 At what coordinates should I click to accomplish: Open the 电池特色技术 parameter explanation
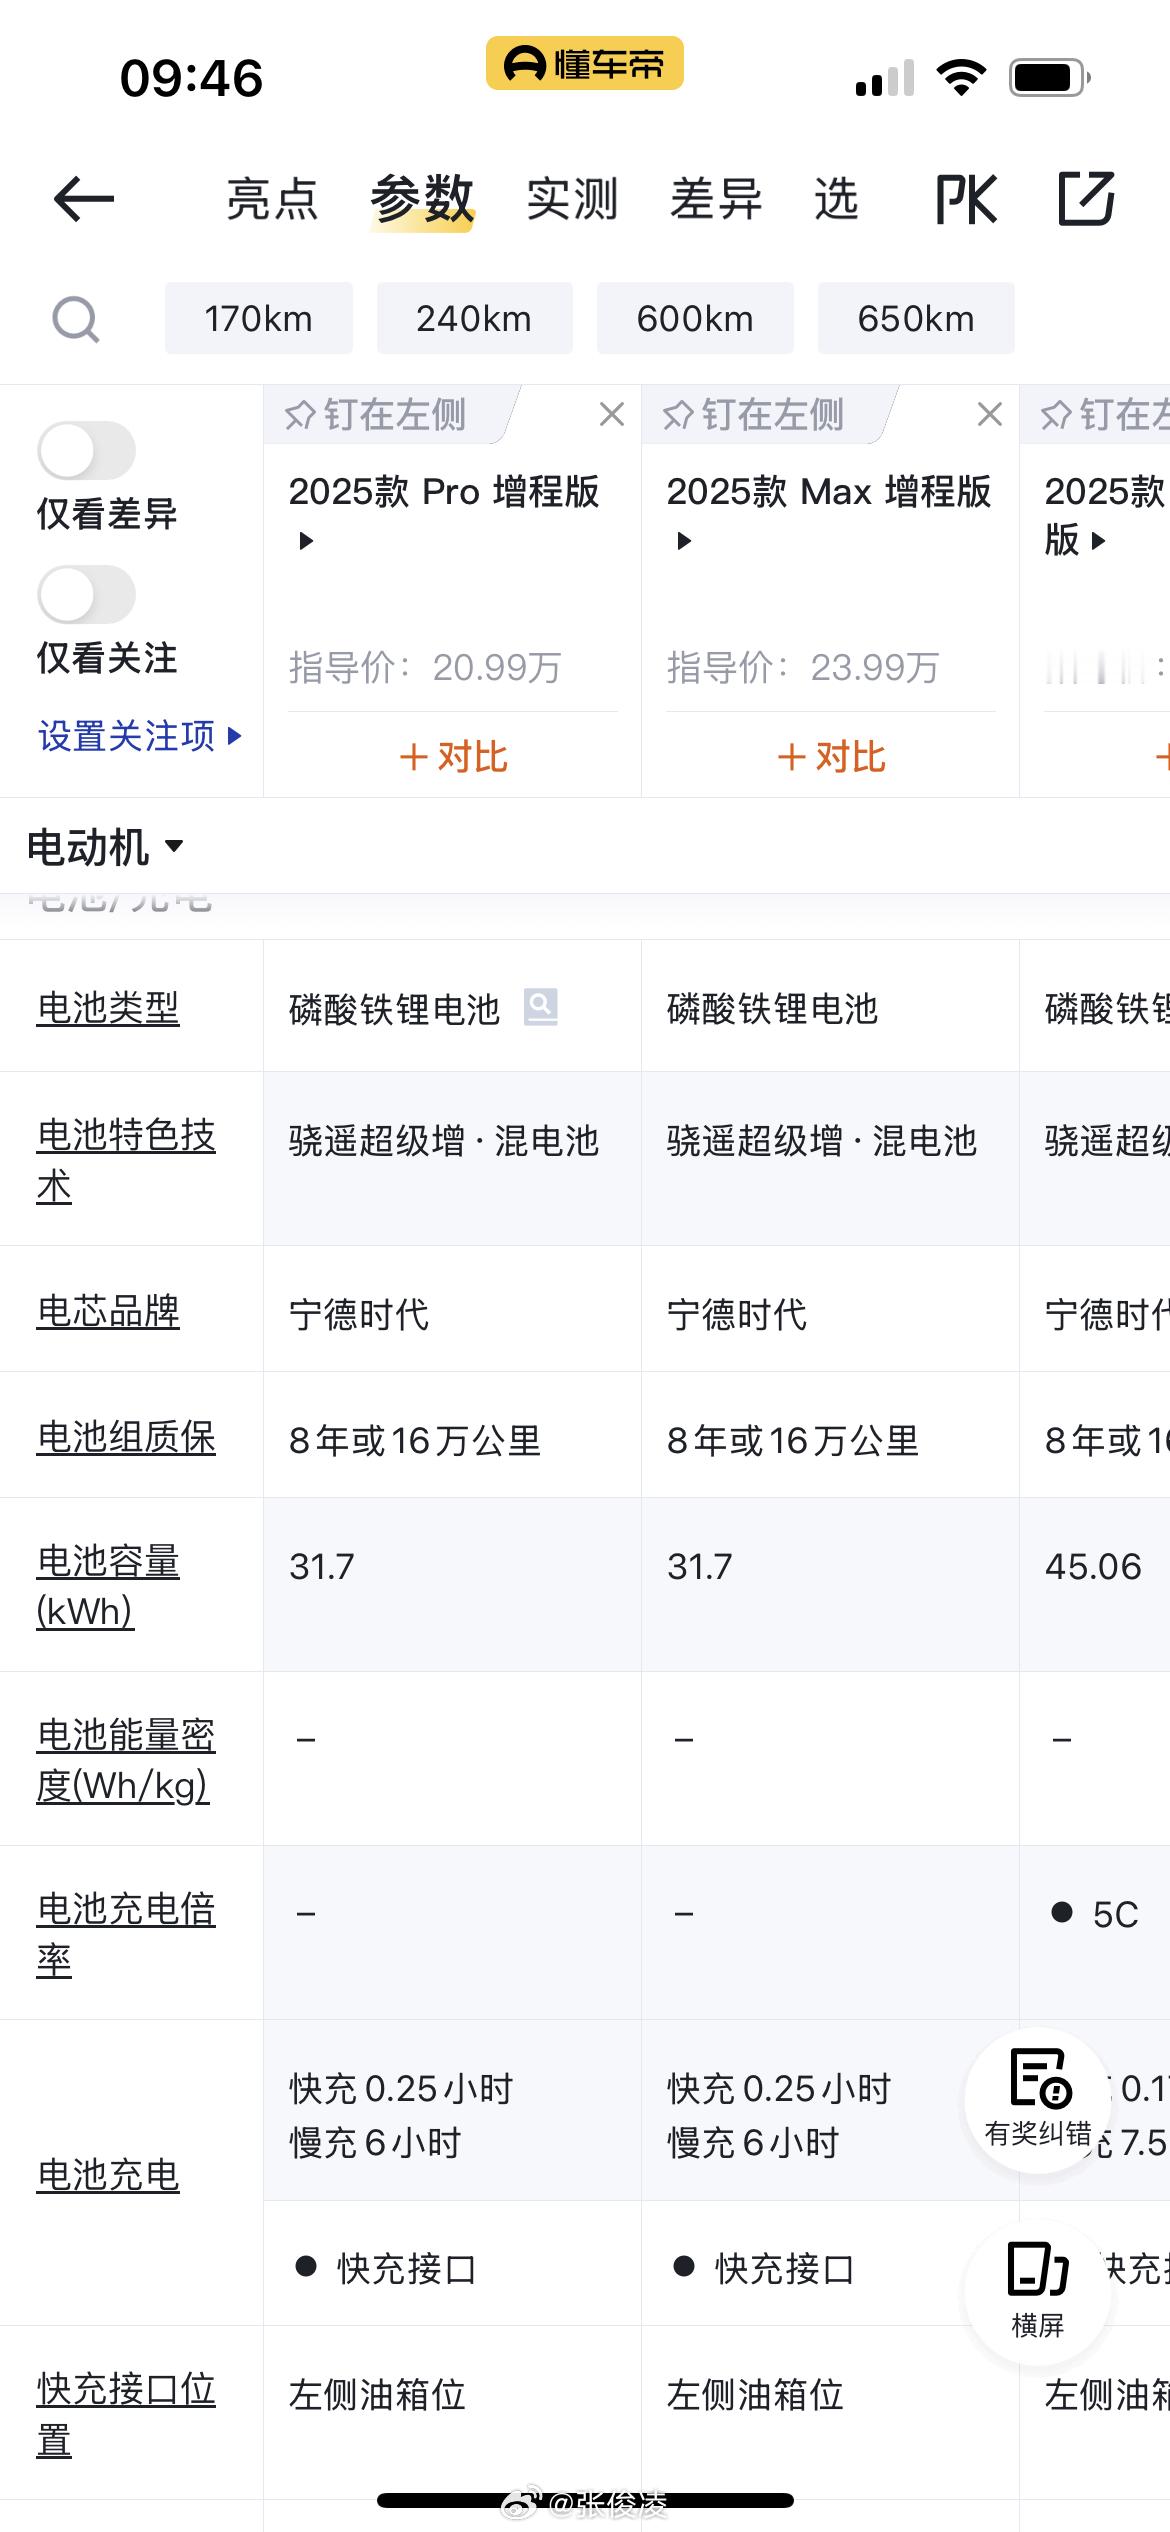(126, 1160)
